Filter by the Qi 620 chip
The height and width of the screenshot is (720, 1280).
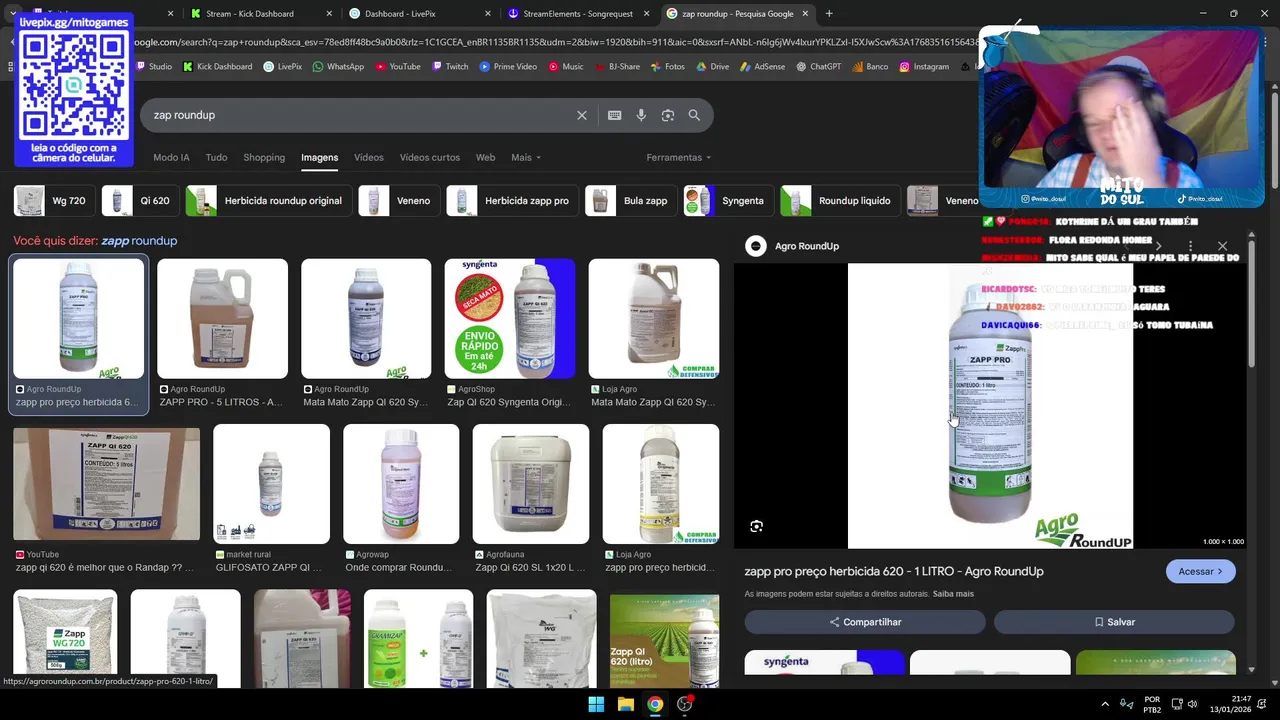(140, 201)
